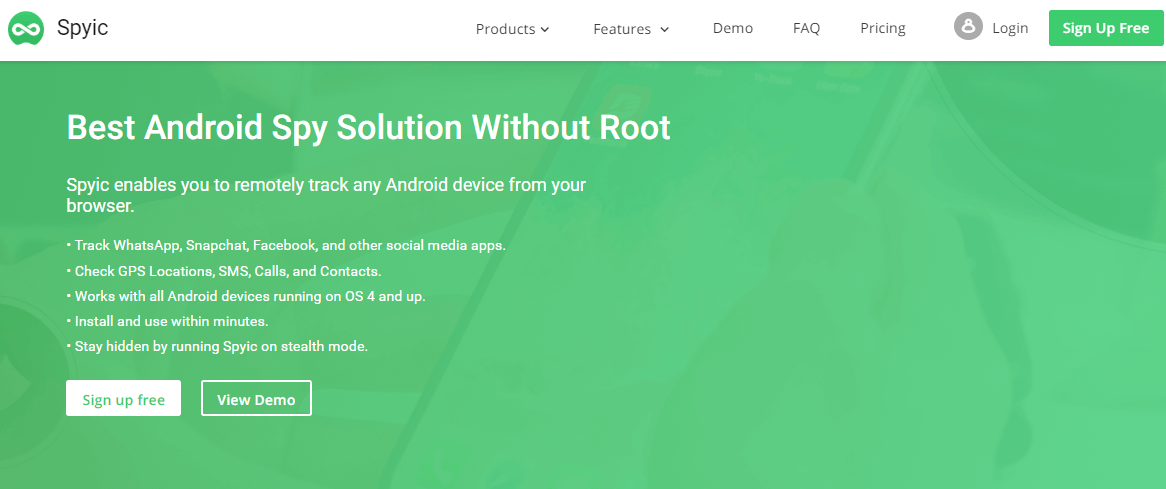Click the bullet about stealth mode
This screenshot has height=489, width=1166.
pos(217,346)
